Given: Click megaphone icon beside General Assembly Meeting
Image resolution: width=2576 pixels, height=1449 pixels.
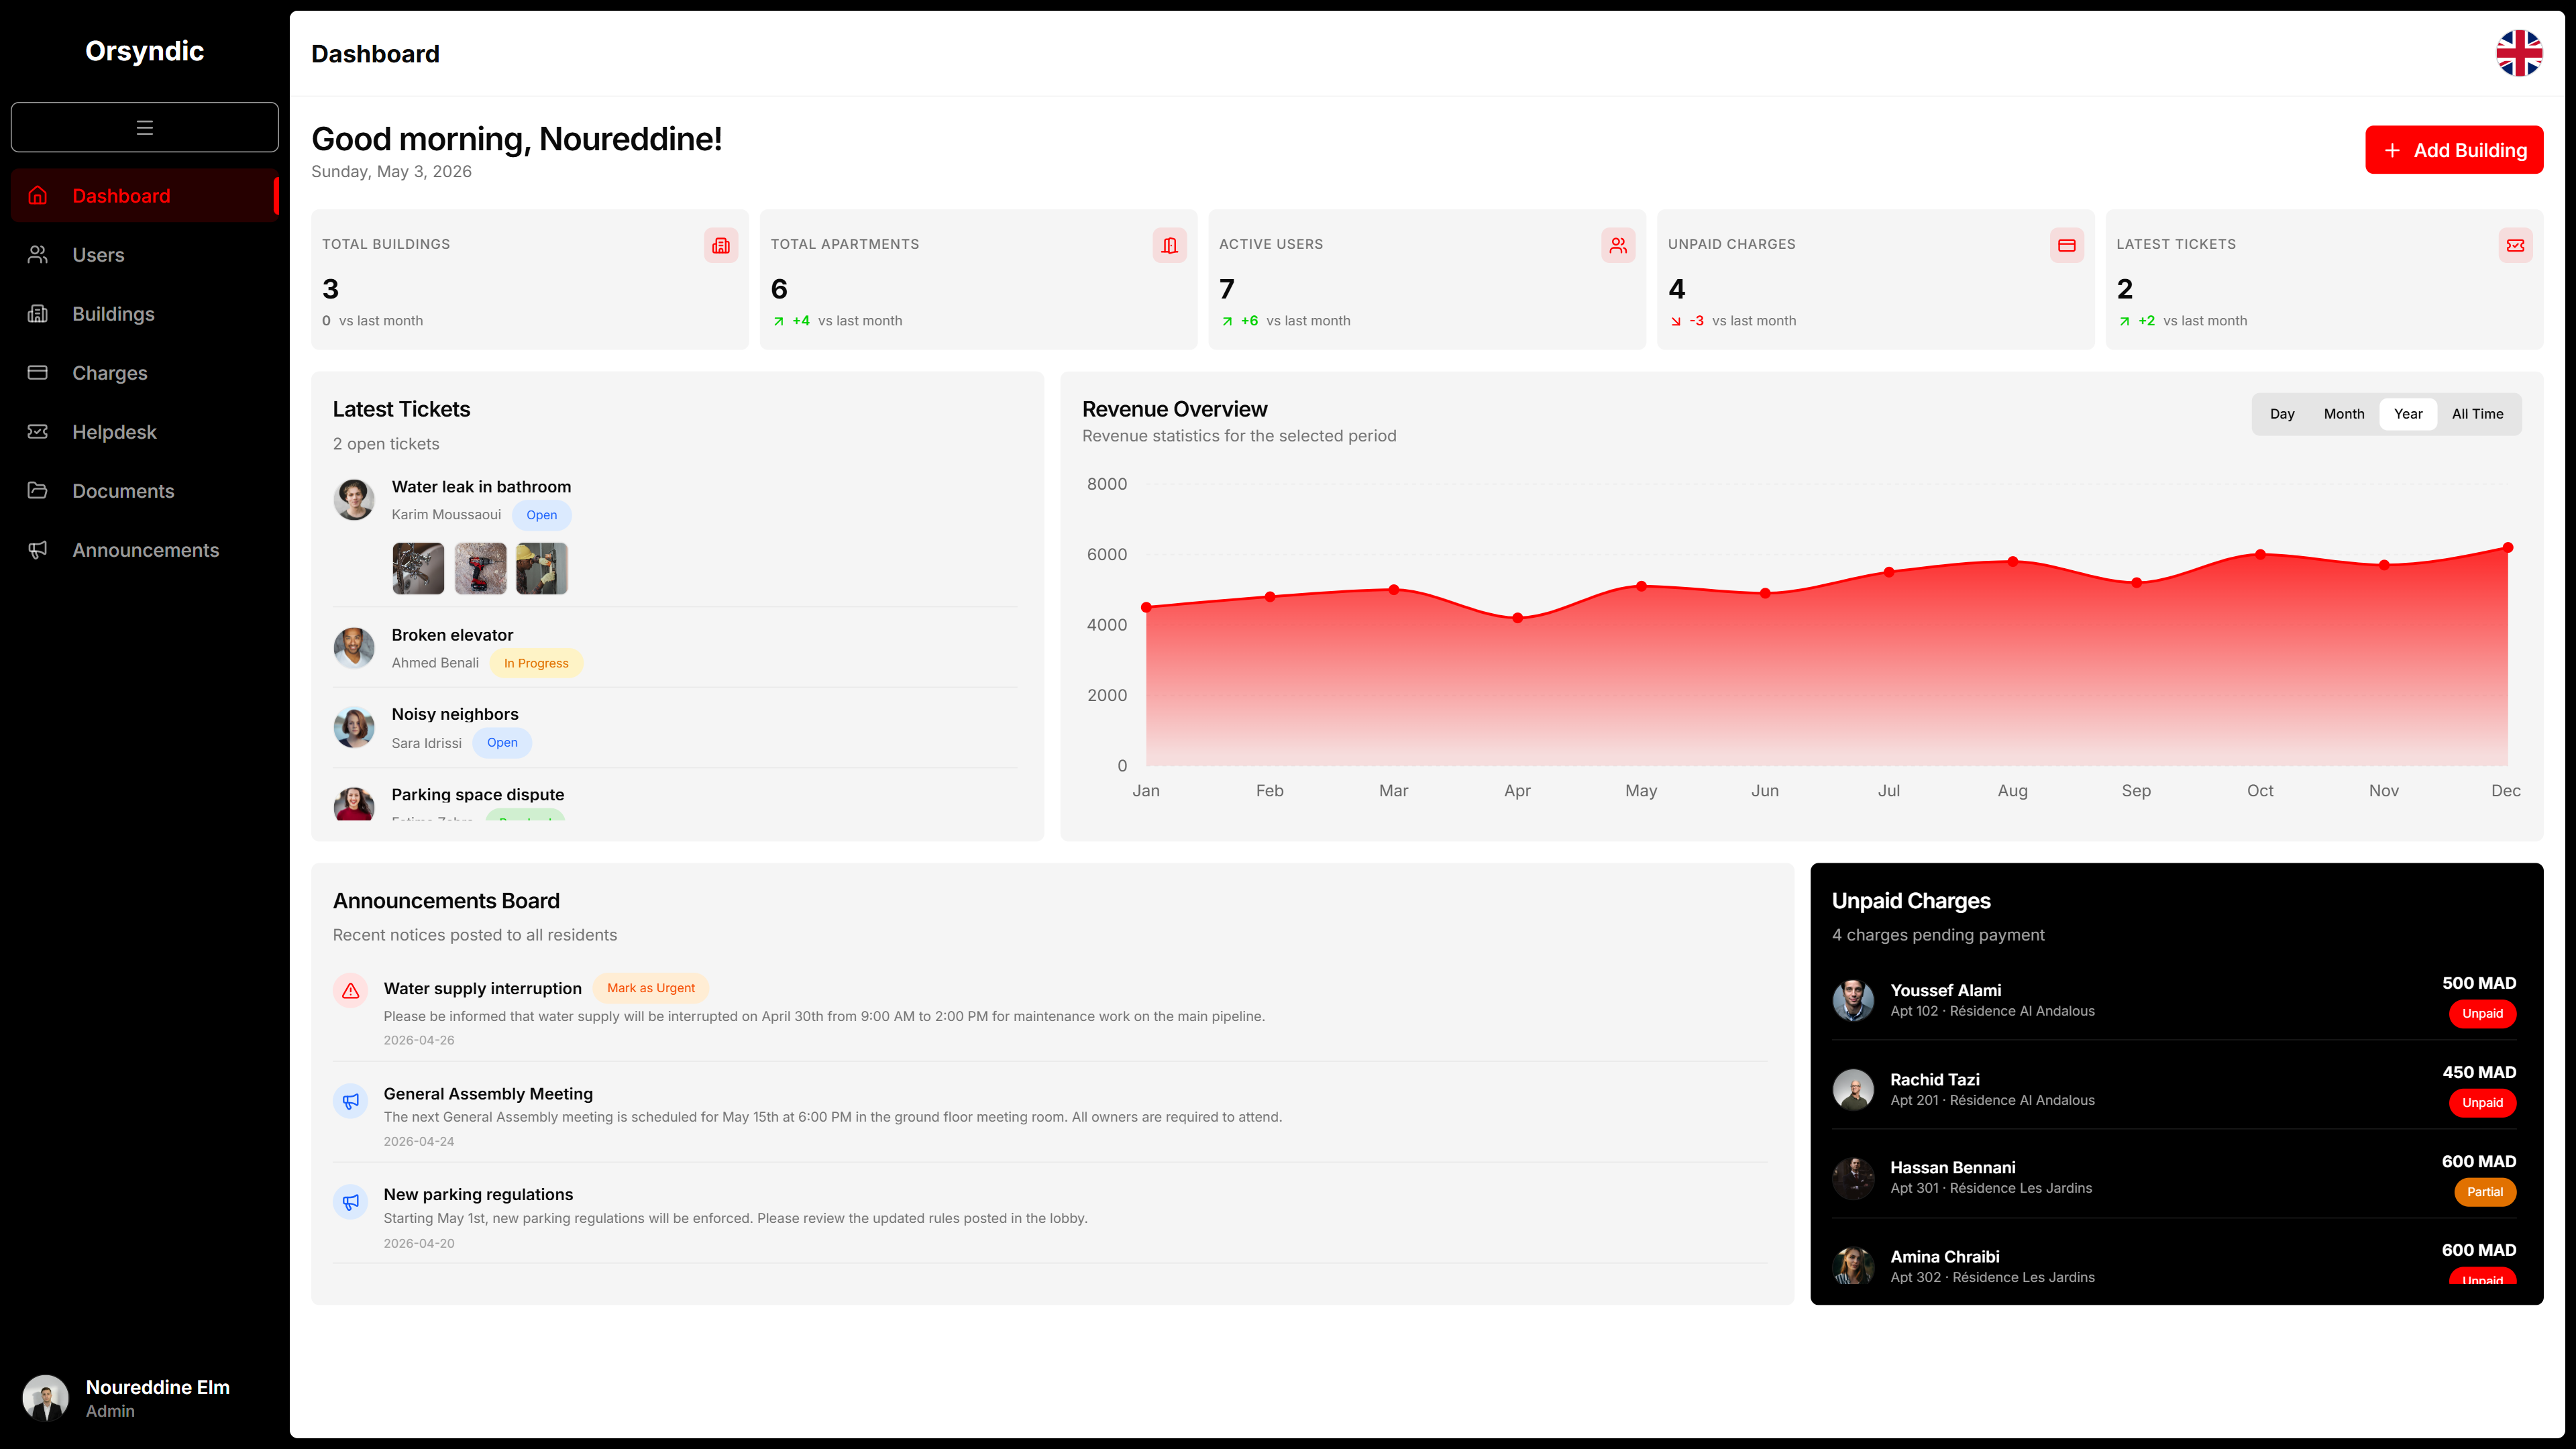Looking at the screenshot, I should coord(350,1101).
